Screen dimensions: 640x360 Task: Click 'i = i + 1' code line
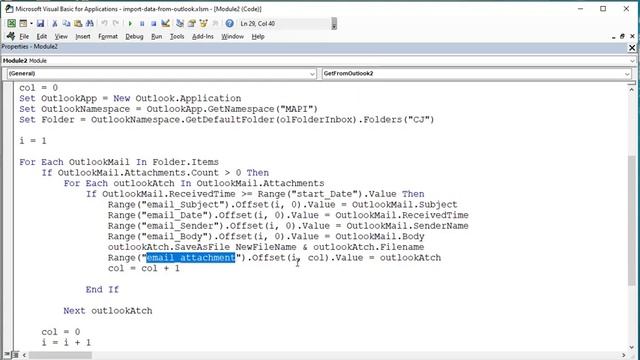[66, 342]
